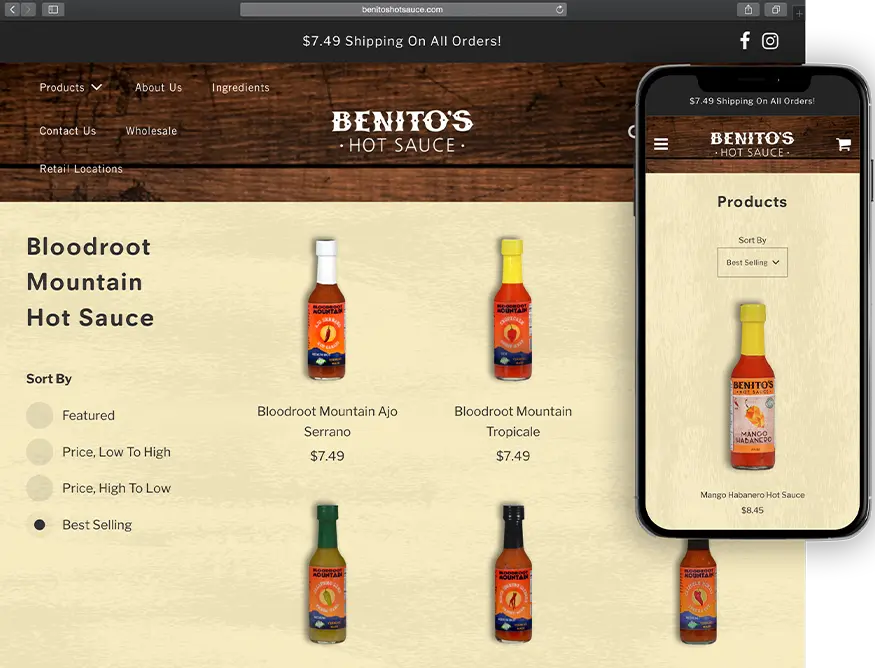This screenshot has height=668, width=875.
Task: Go forward with the browser forward arrow
Action: click(28, 9)
